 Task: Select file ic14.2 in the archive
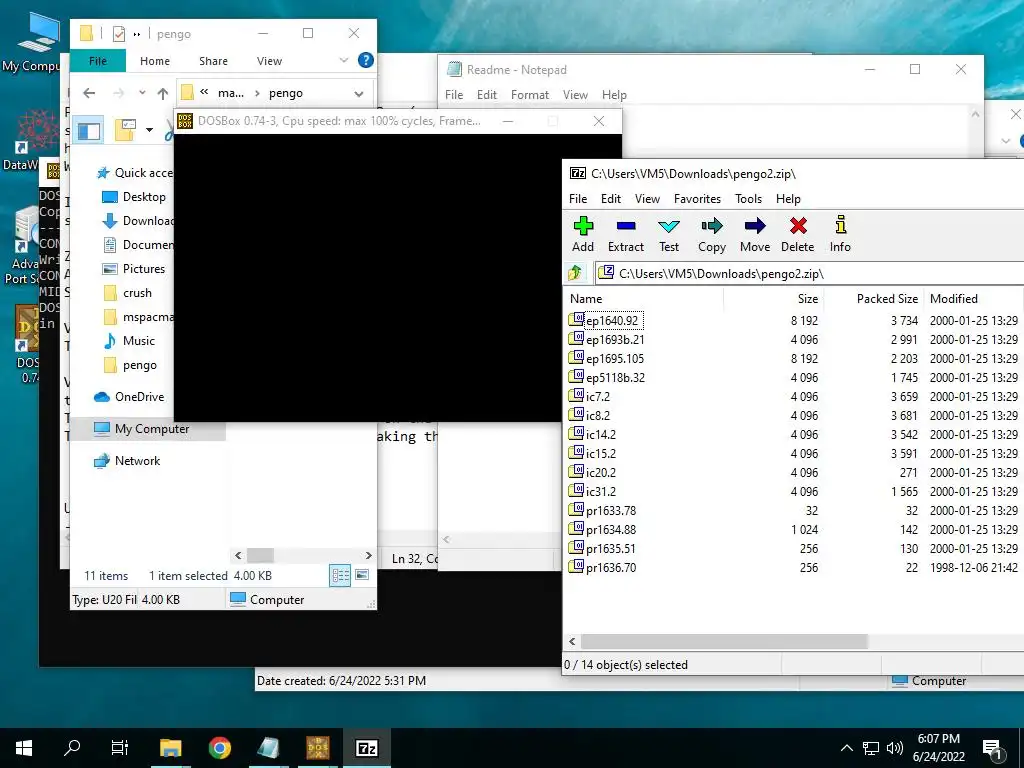[x=600, y=434]
